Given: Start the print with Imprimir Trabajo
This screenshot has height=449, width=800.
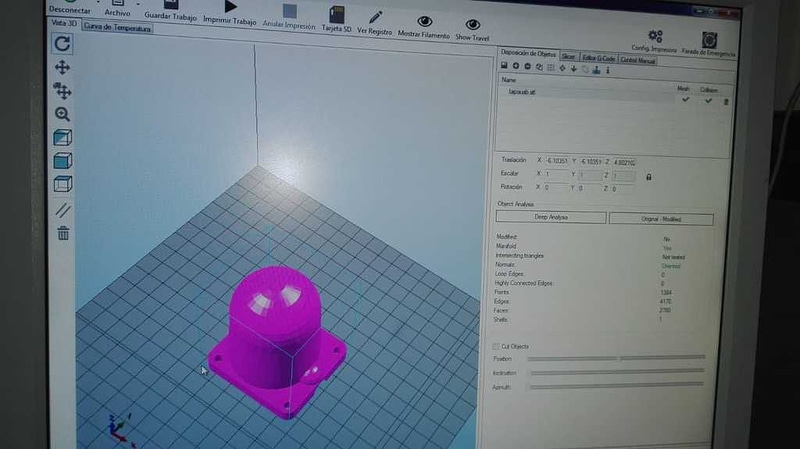Looking at the screenshot, I should 230,13.
